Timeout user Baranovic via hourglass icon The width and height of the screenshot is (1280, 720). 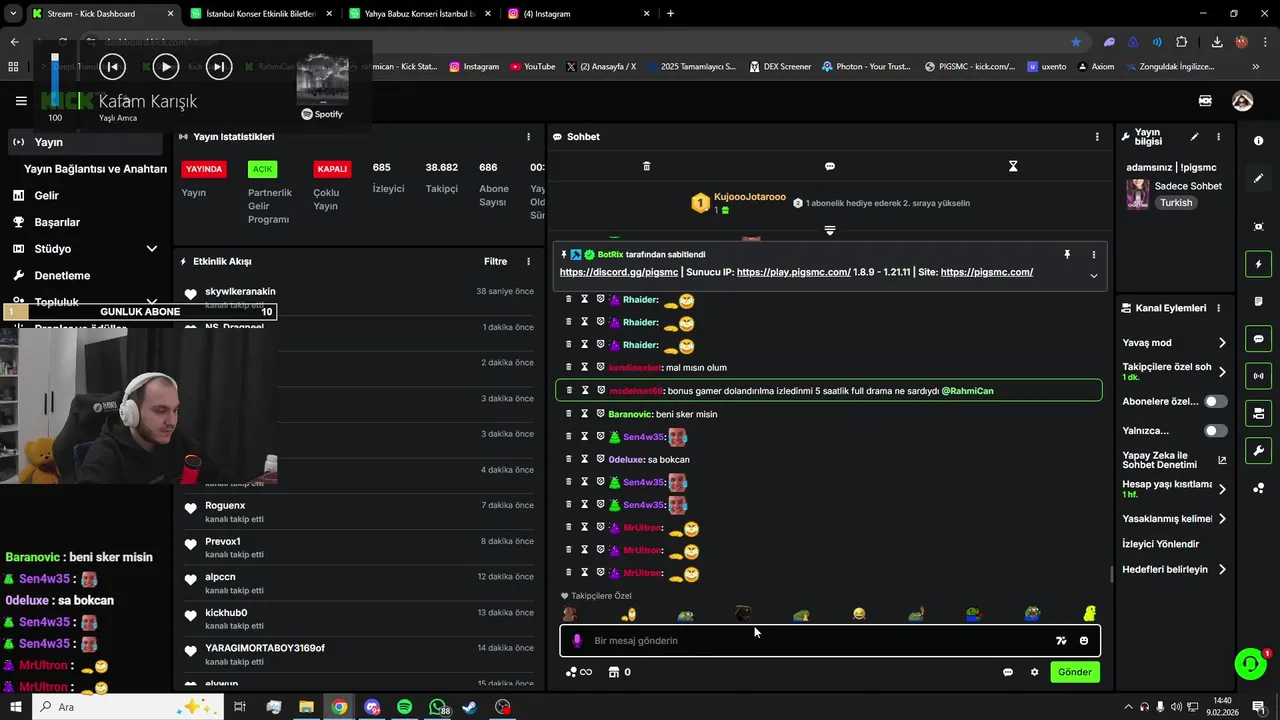click(x=585, y=414)
